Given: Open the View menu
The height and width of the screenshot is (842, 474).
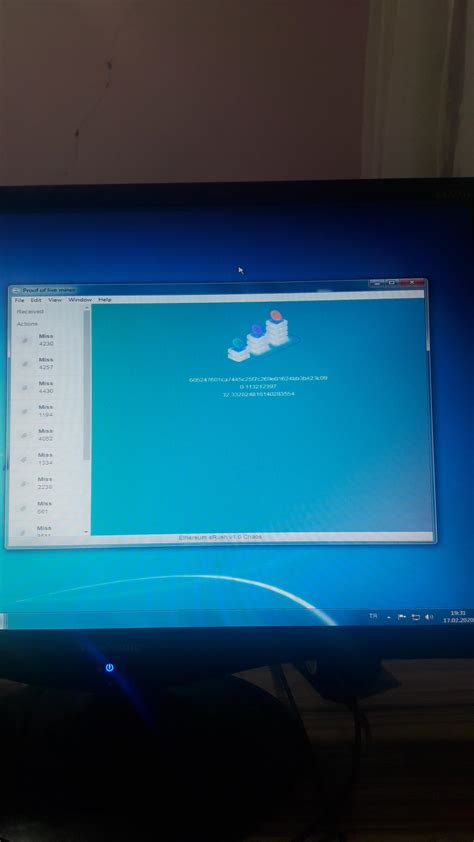Looking at the screenshot, I should 55,300.
